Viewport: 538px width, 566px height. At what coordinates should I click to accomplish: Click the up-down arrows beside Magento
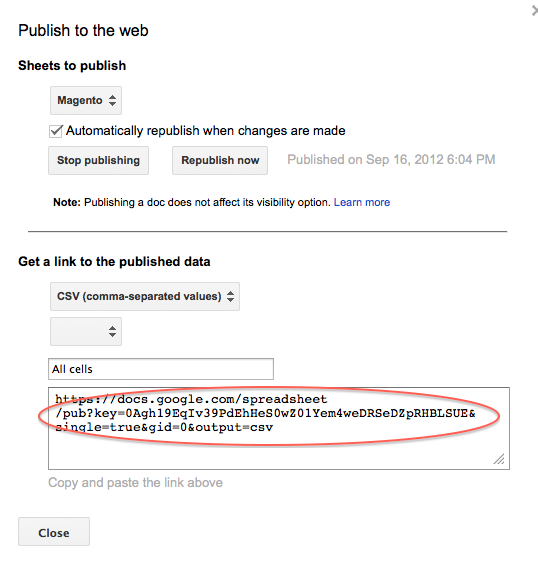[x=112, y=100]
